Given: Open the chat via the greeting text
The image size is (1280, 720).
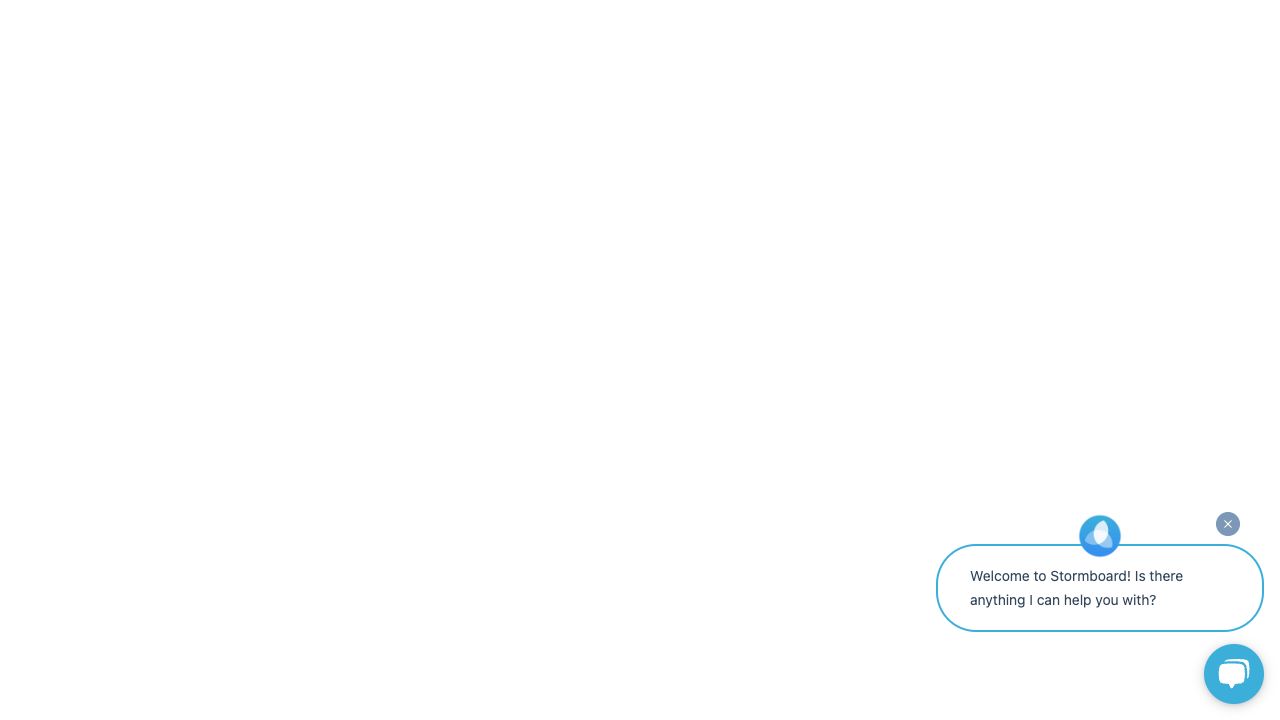Looking at the screenshot, I should pos(1076,588).
